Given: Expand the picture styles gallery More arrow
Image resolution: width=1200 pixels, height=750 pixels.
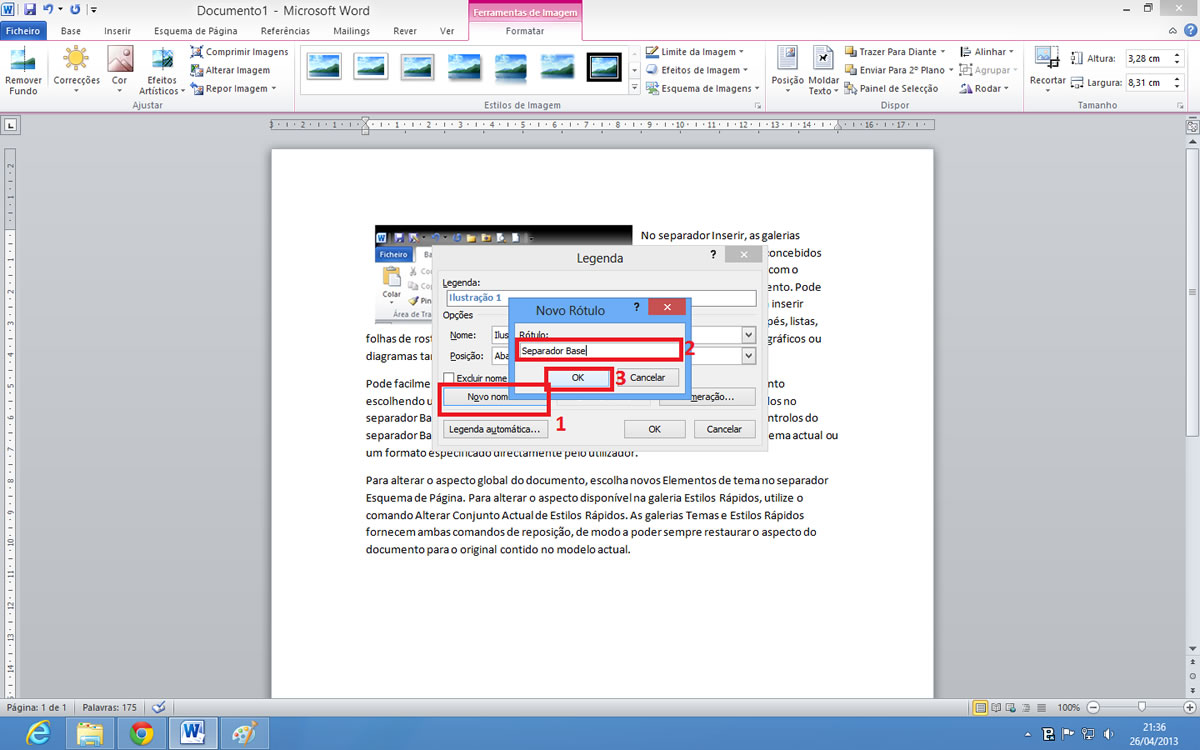Looking at the screenshot, I should click(635, 89).
